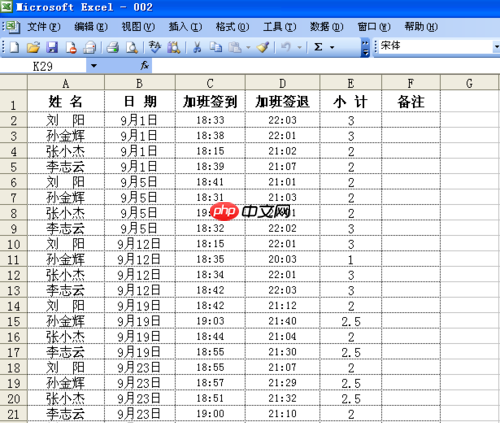
Task: Print the worksheet with printer icon
Action: (113, 47)
